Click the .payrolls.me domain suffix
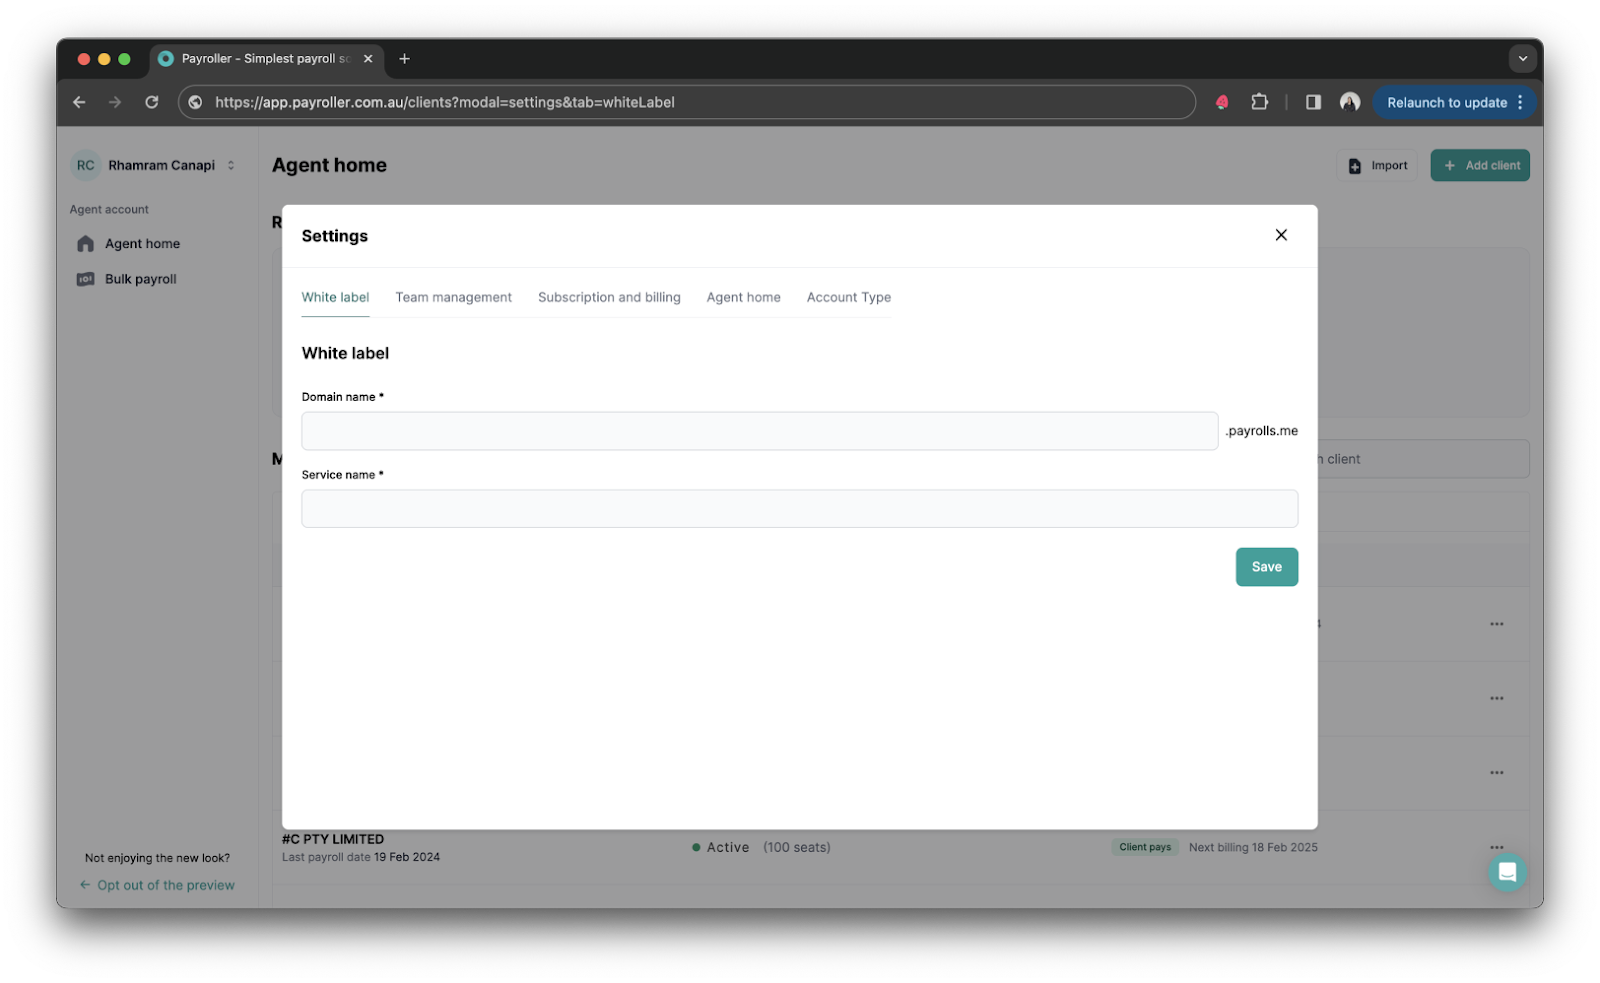Image resolution: width=1600 pixels, height=983 pixels. tap(1262, 431)
